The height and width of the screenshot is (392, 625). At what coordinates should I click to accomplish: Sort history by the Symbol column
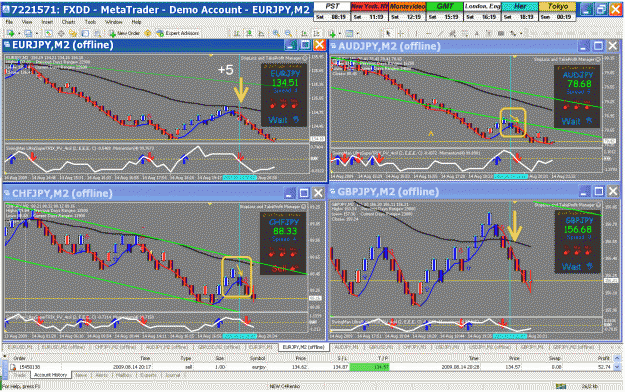click(x=257, y=358)
